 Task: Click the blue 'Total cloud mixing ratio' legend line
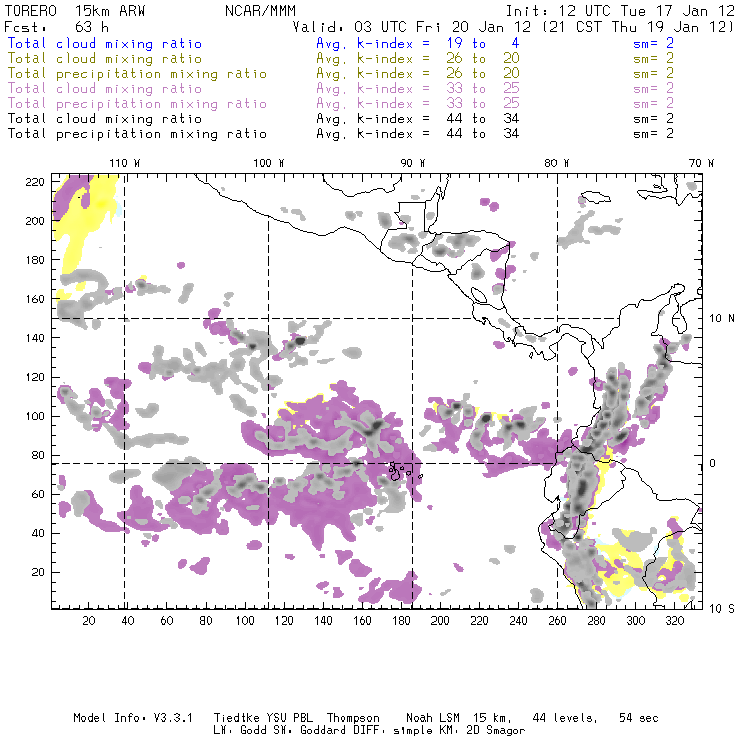[x=105, y=43]
